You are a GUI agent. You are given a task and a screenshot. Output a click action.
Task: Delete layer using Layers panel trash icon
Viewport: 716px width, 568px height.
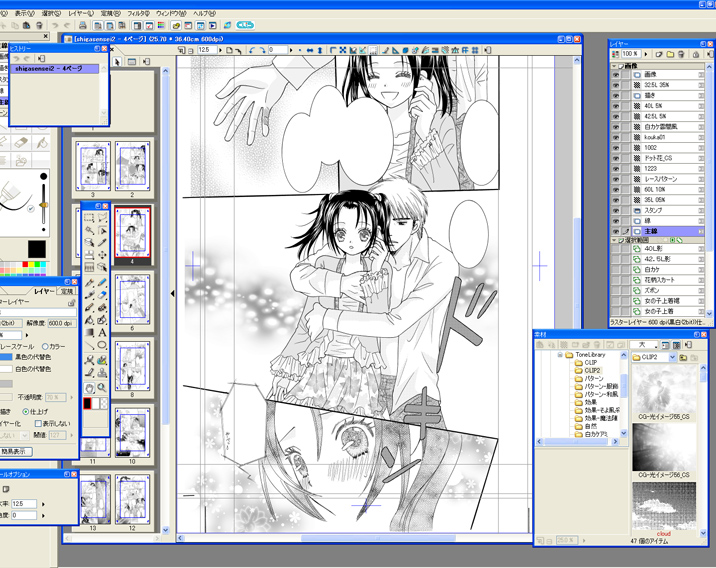(x=681, y=54)
